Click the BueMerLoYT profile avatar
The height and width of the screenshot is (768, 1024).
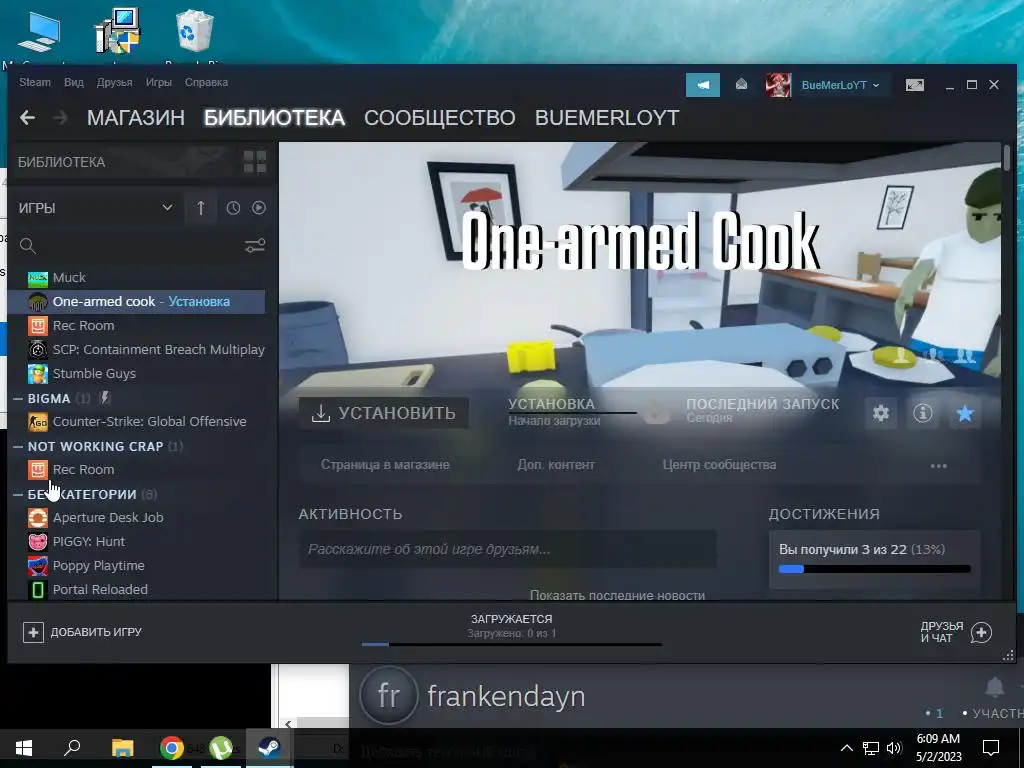(x=778, y=85)
